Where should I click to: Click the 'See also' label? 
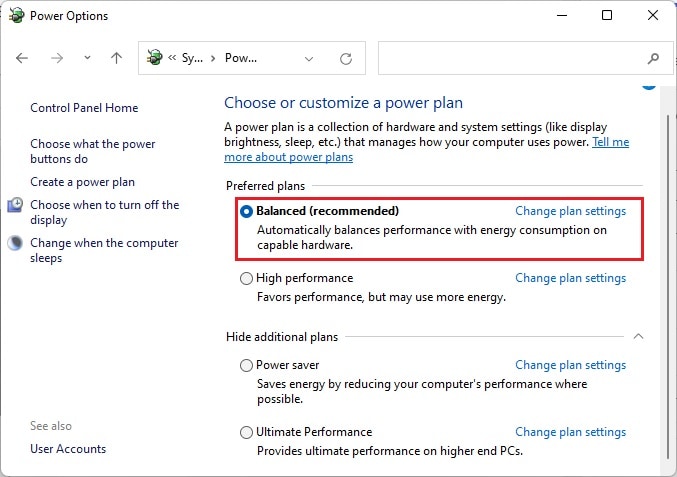click(51, 426)
